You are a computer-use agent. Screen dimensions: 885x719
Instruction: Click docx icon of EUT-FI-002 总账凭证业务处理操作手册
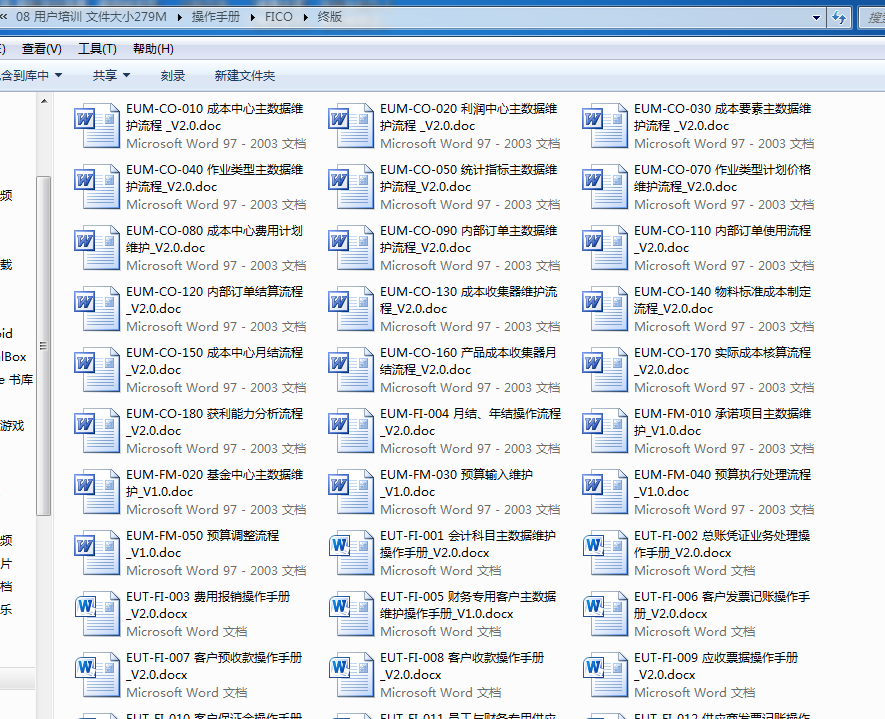[x=604, y=552]
